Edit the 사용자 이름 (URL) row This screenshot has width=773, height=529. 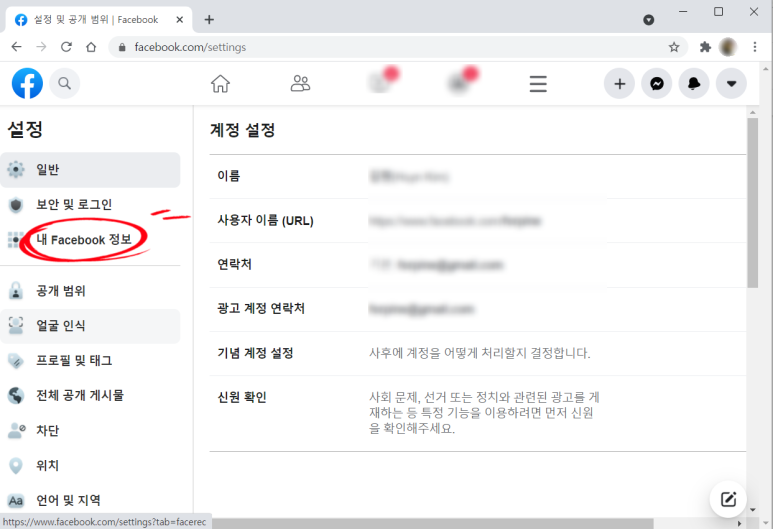coord(478,221)
